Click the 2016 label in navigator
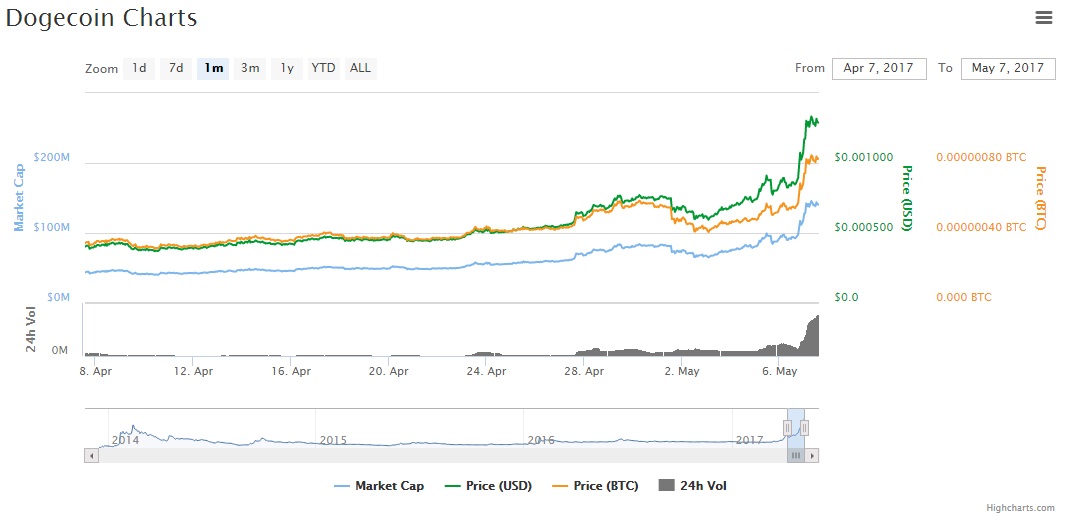This screenshot has height=524, width=1077. point(541,440)
